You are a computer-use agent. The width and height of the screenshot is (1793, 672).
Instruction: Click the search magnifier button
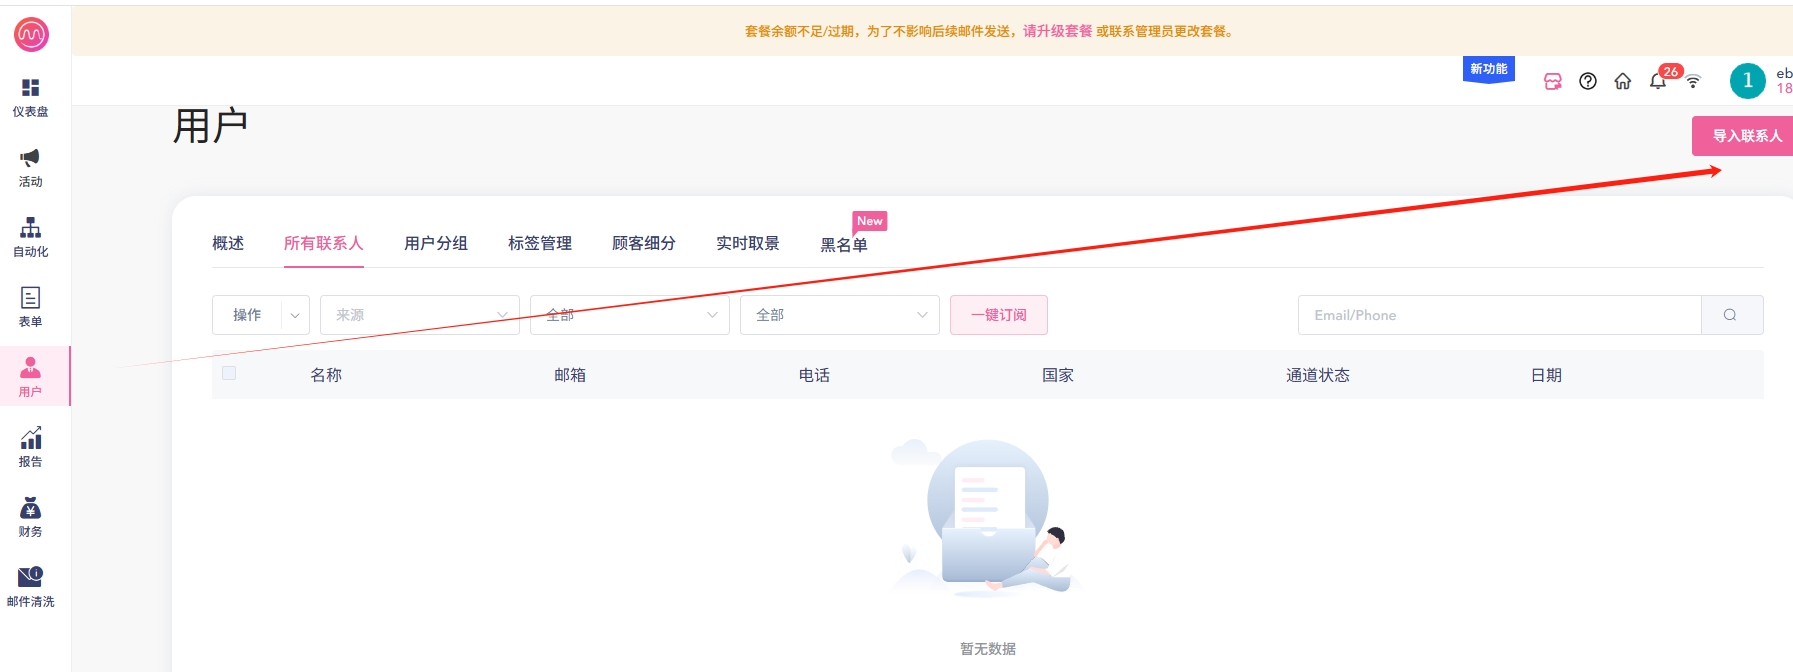1730,315
